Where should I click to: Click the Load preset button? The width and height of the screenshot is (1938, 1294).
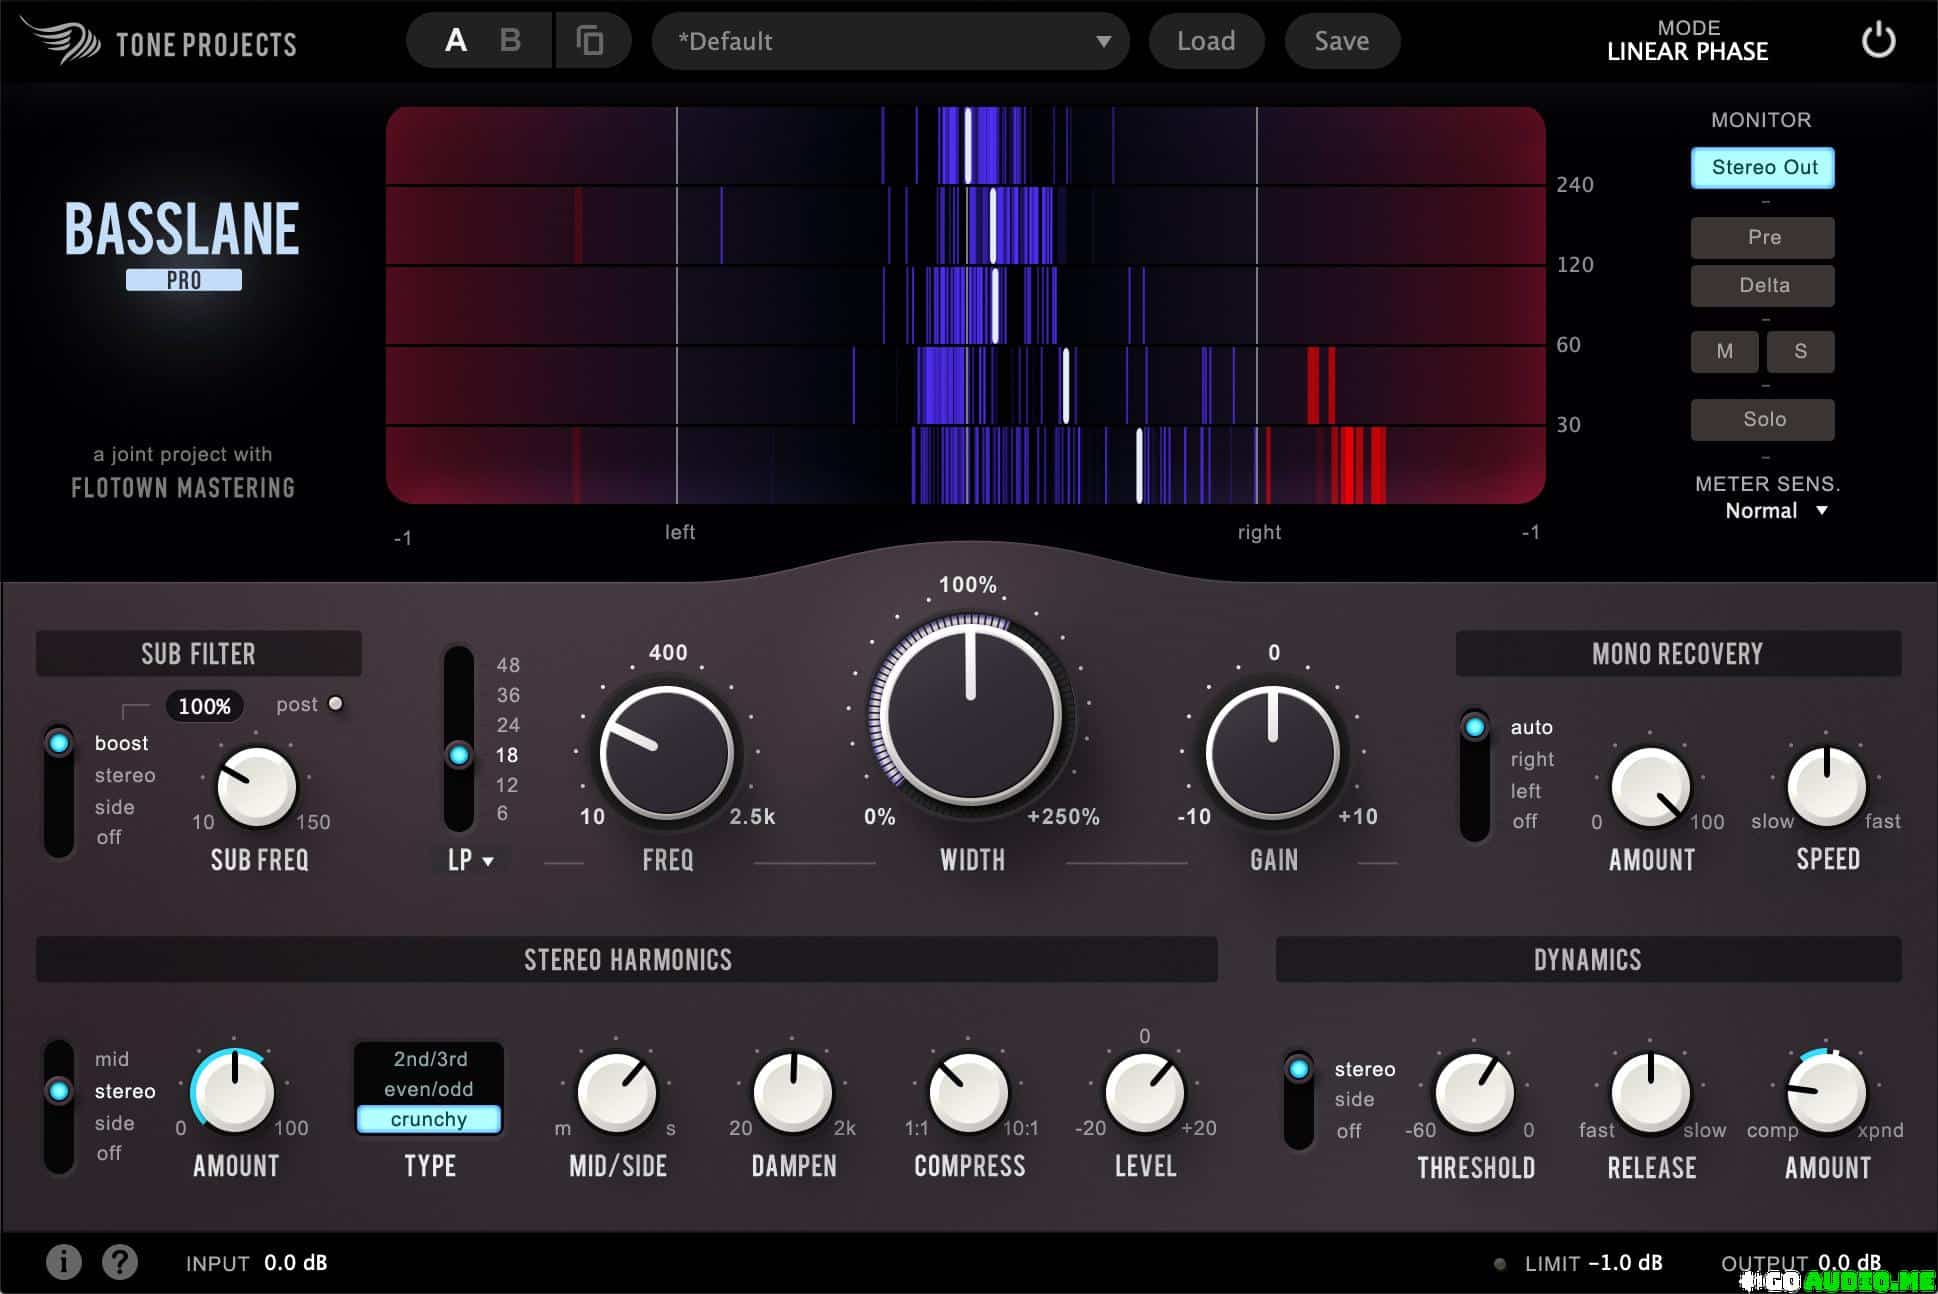1206,41
